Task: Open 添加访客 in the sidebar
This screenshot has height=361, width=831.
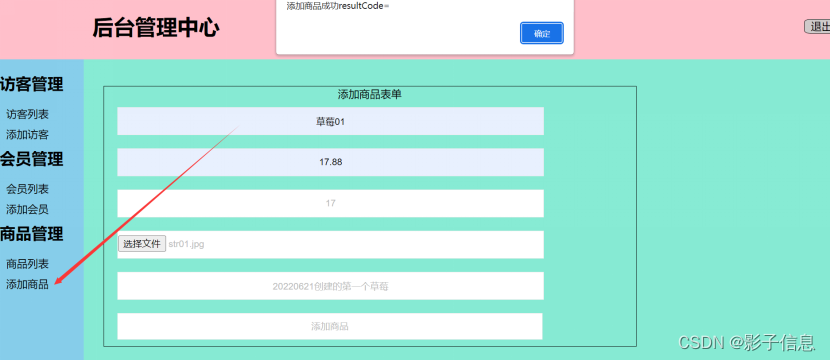Action: (28, 135)
